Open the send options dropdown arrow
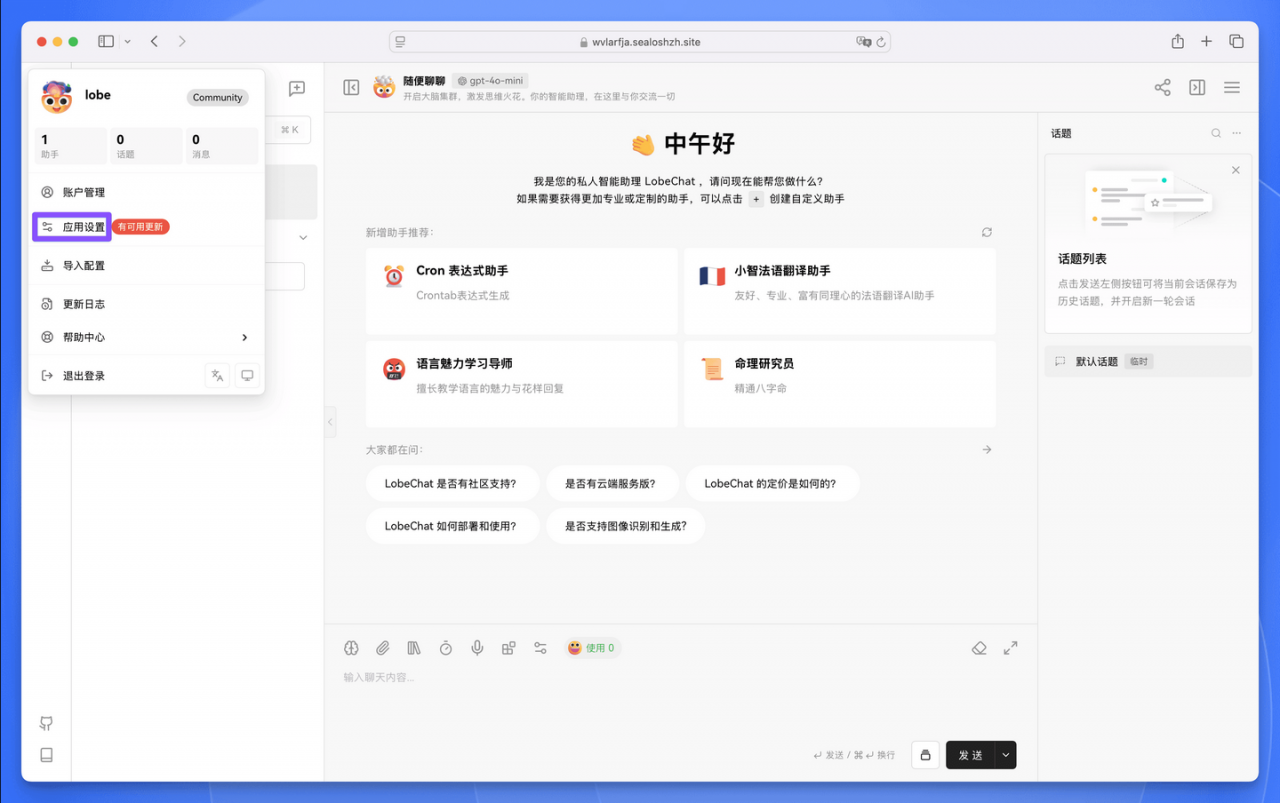 1006,755
